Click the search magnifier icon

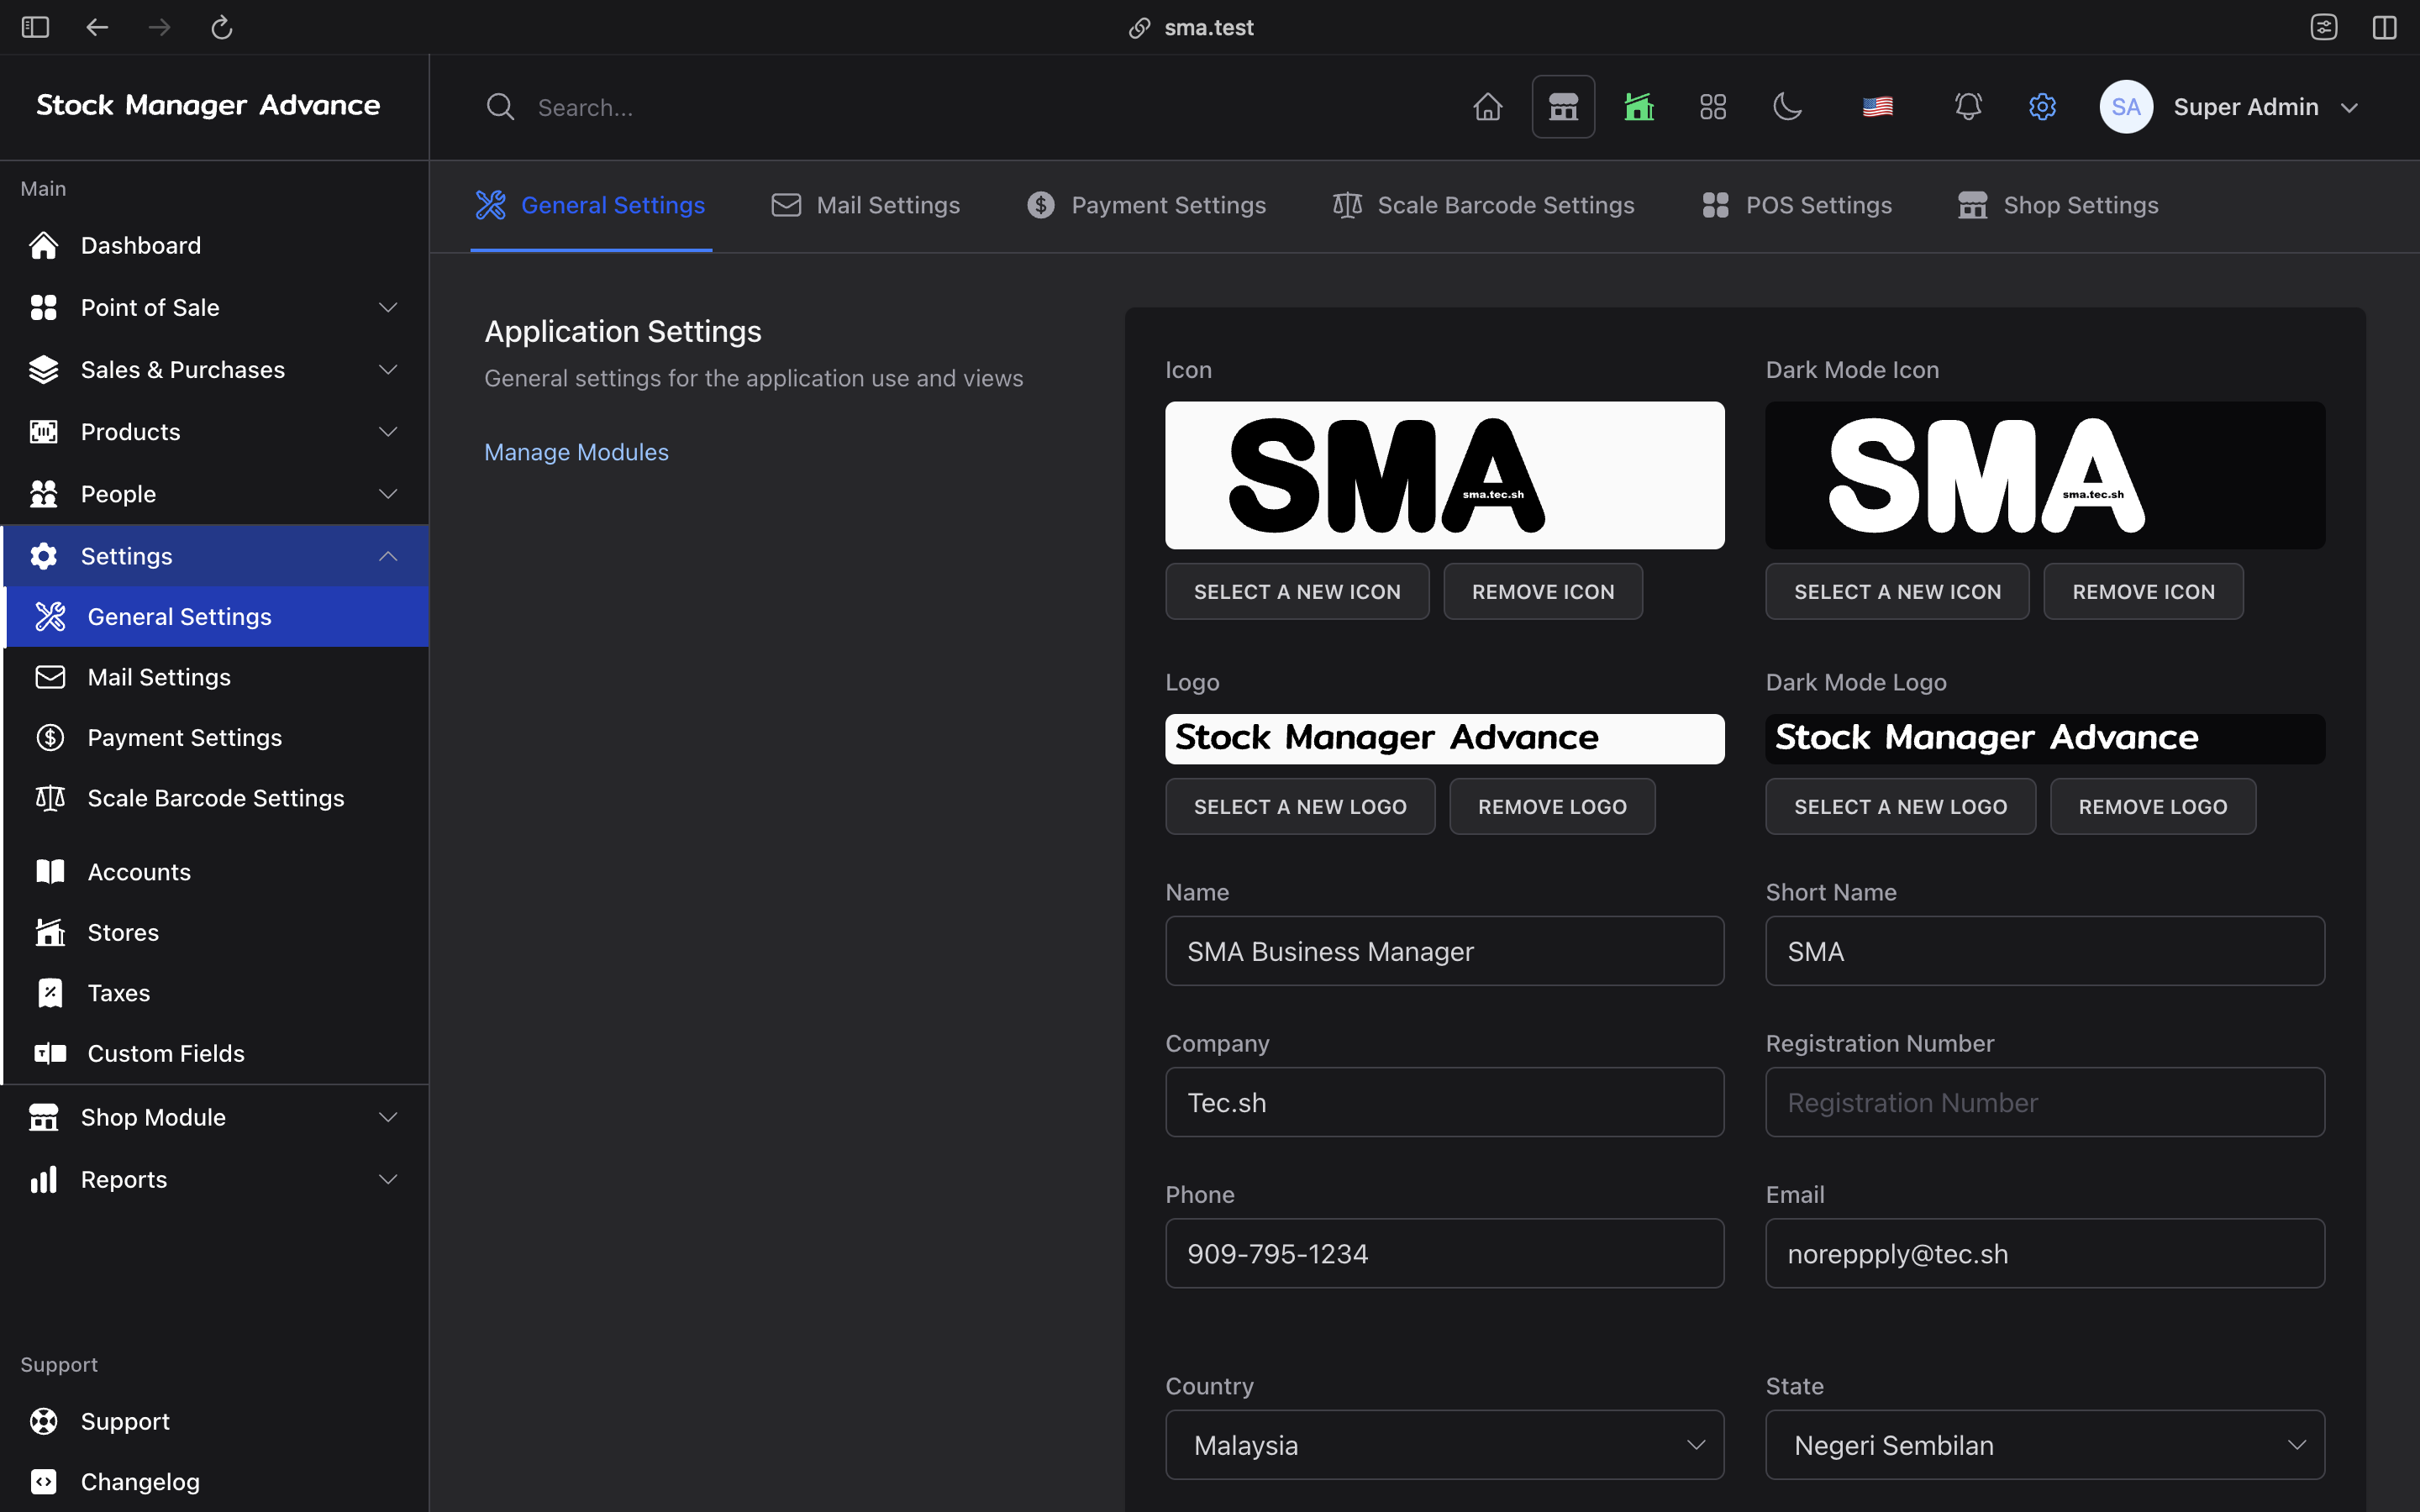[500, 107]
